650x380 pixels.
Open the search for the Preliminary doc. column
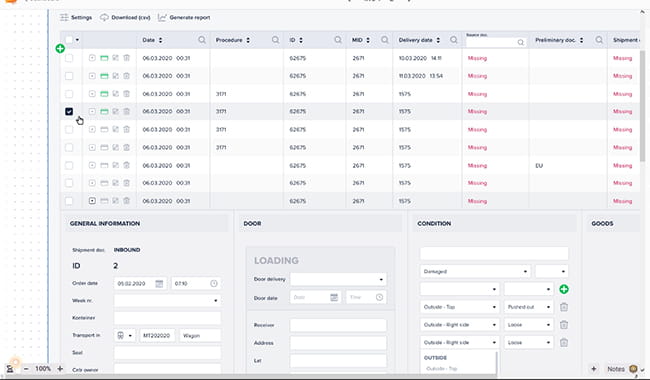coord(599,40)
